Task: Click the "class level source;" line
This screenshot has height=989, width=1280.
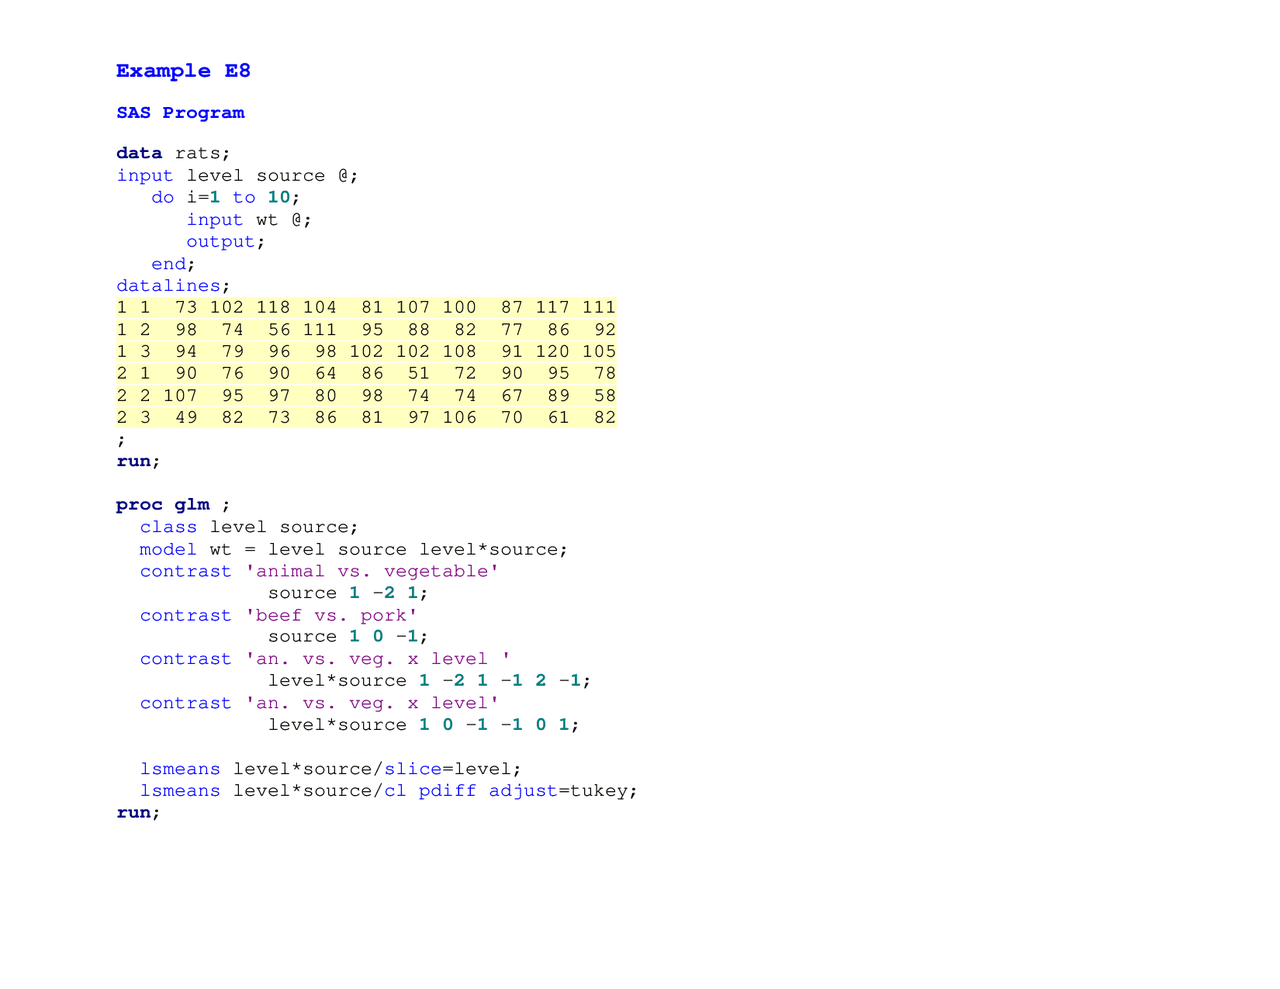Action: pyautogui.click(x=249, y=527)
